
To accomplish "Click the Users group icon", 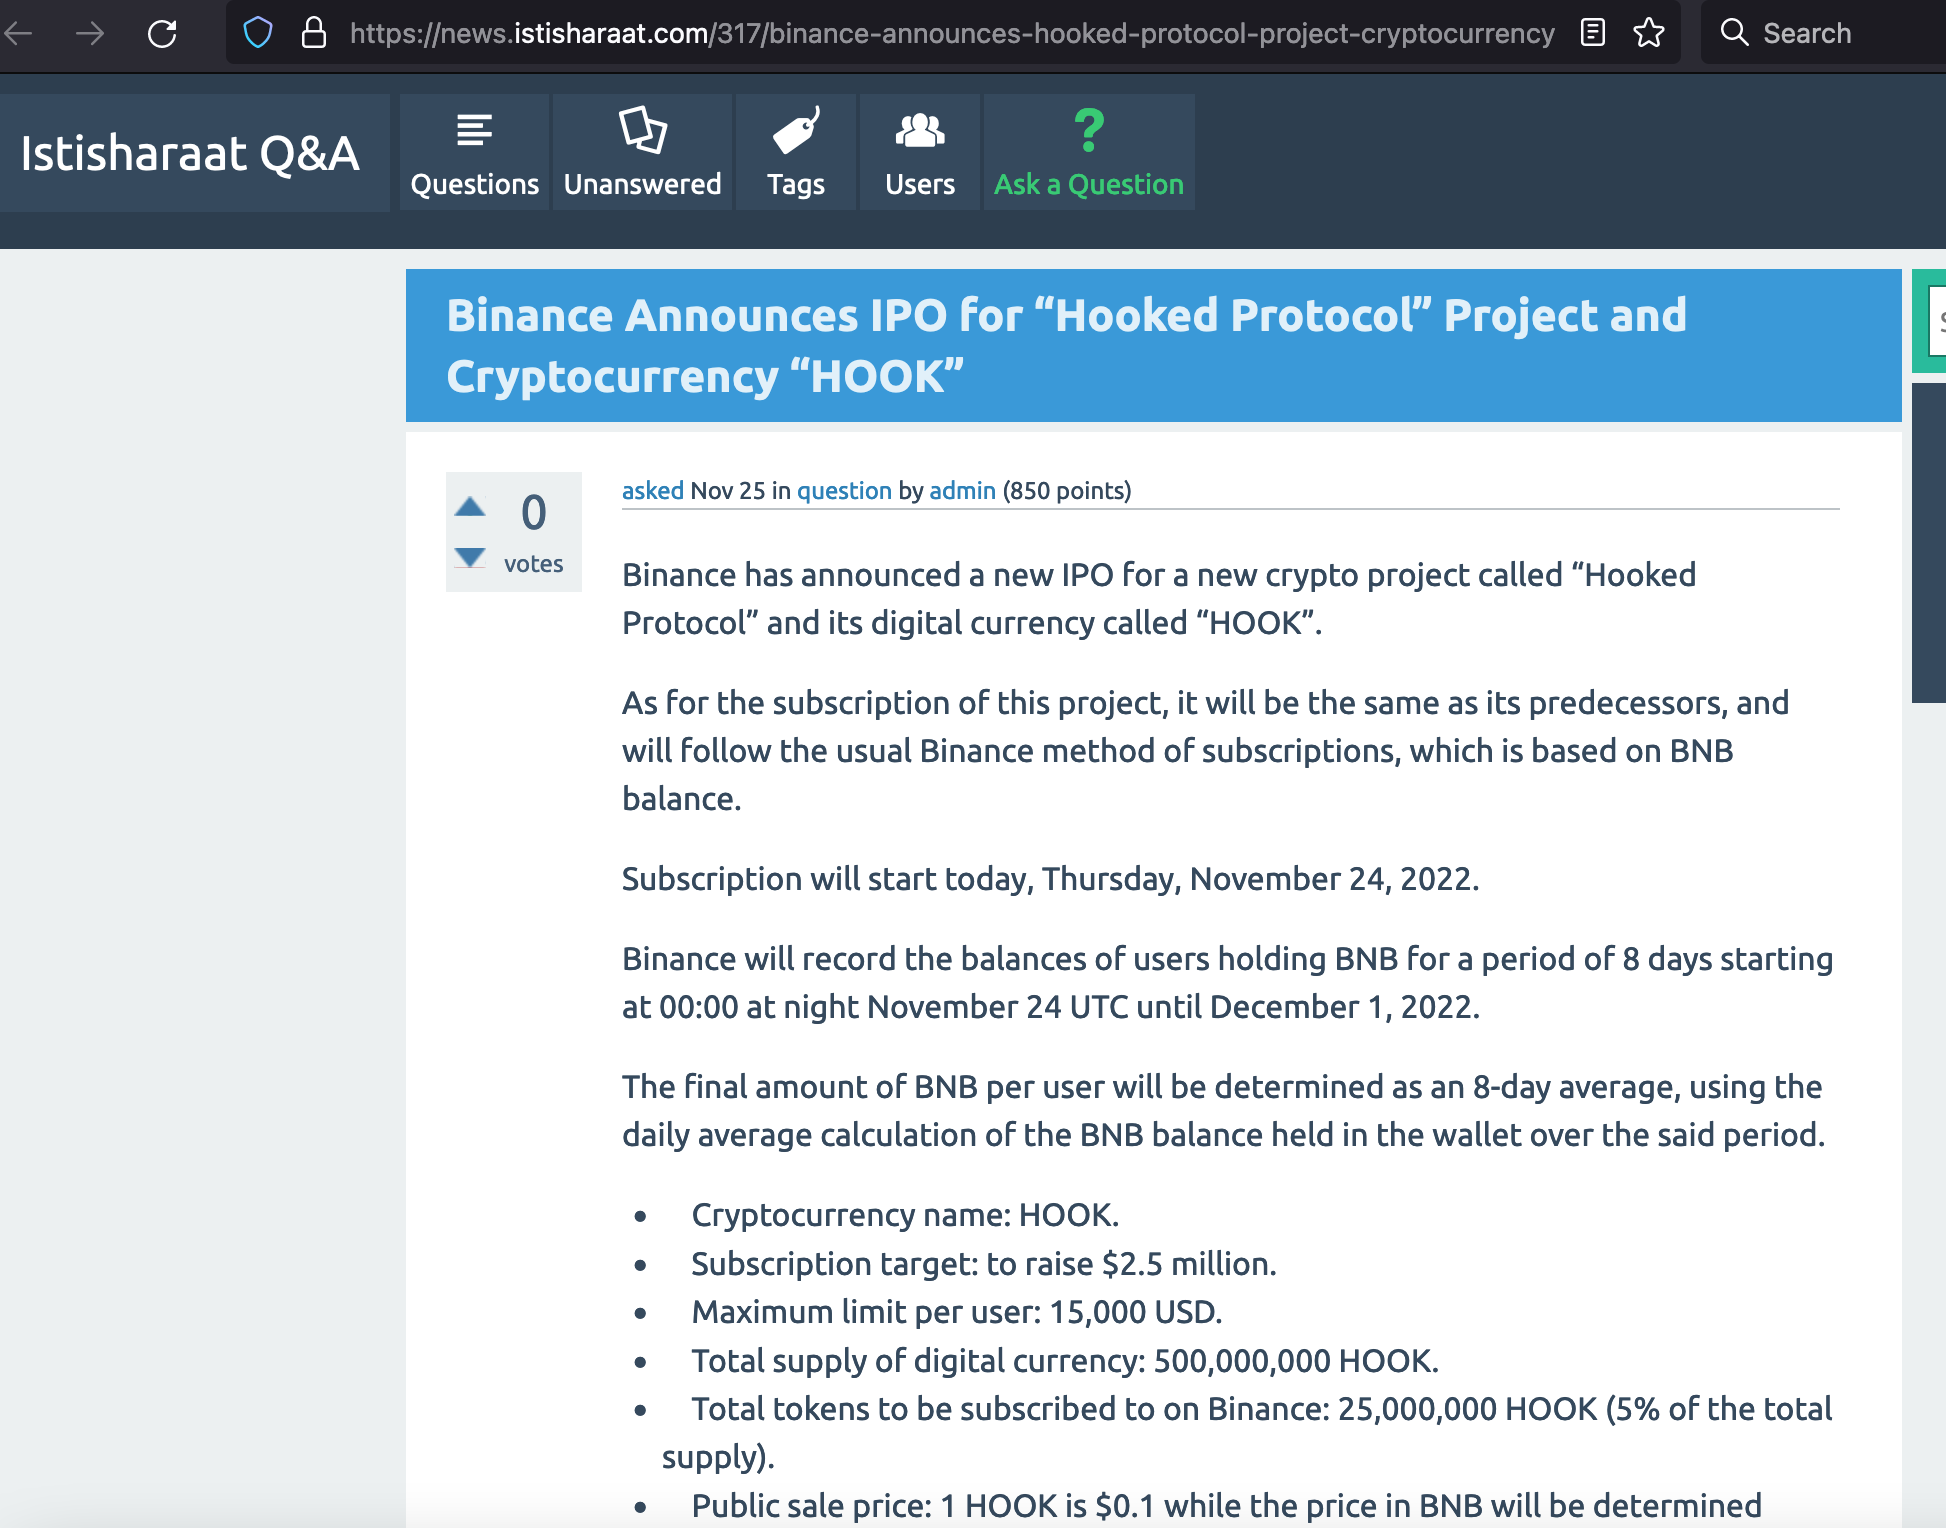I will click(920, 130).
